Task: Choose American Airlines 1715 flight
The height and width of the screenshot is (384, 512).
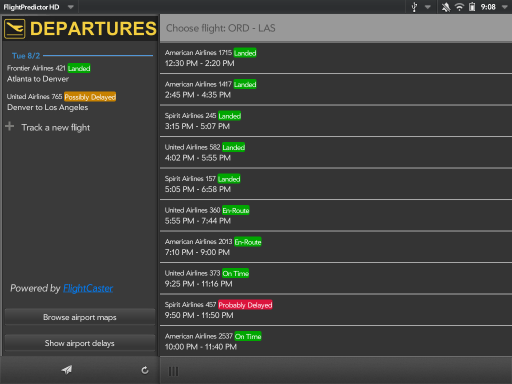Action: pyautogui.click(x=336, y=58)
